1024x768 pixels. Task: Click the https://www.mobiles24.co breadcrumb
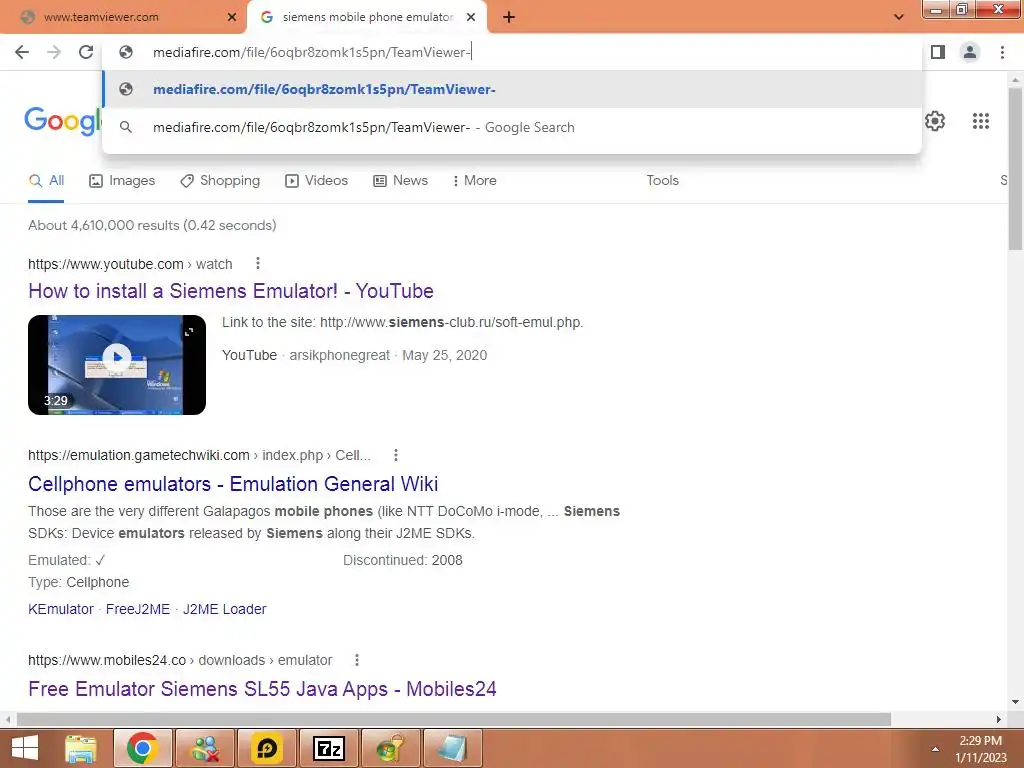[x=180, y=660]
